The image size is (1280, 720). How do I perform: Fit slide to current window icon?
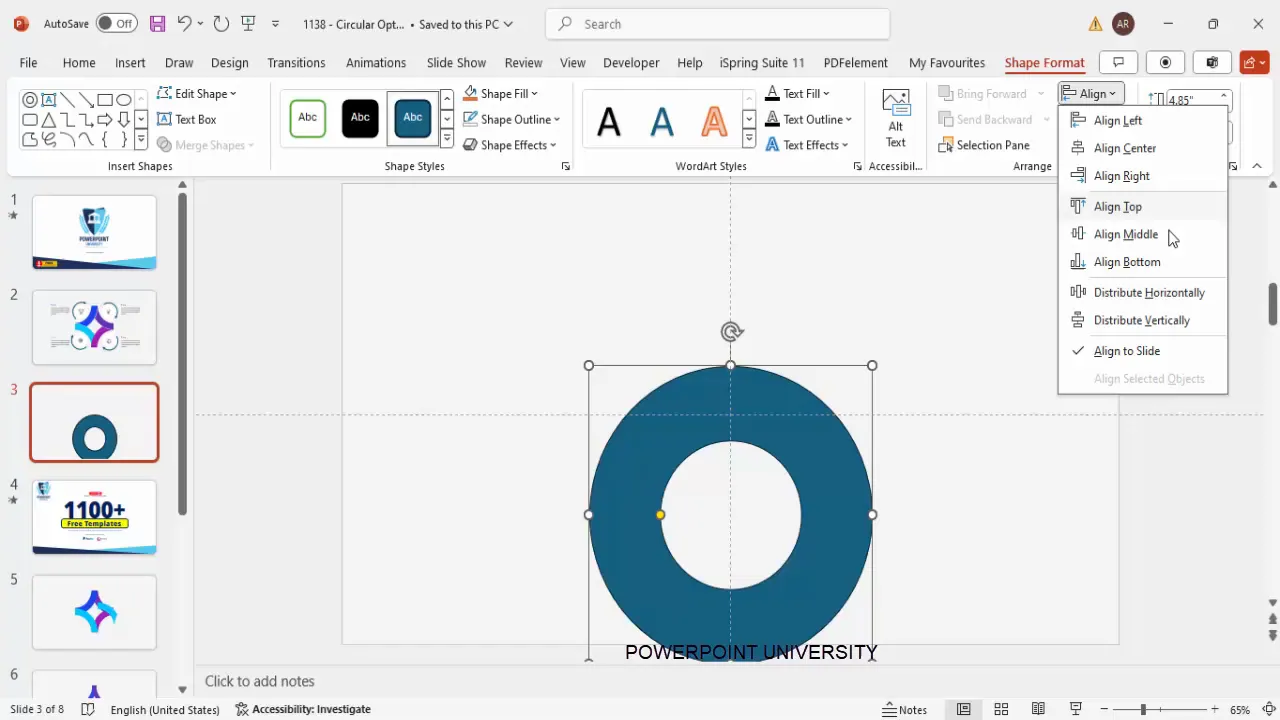coord(1268,709)
